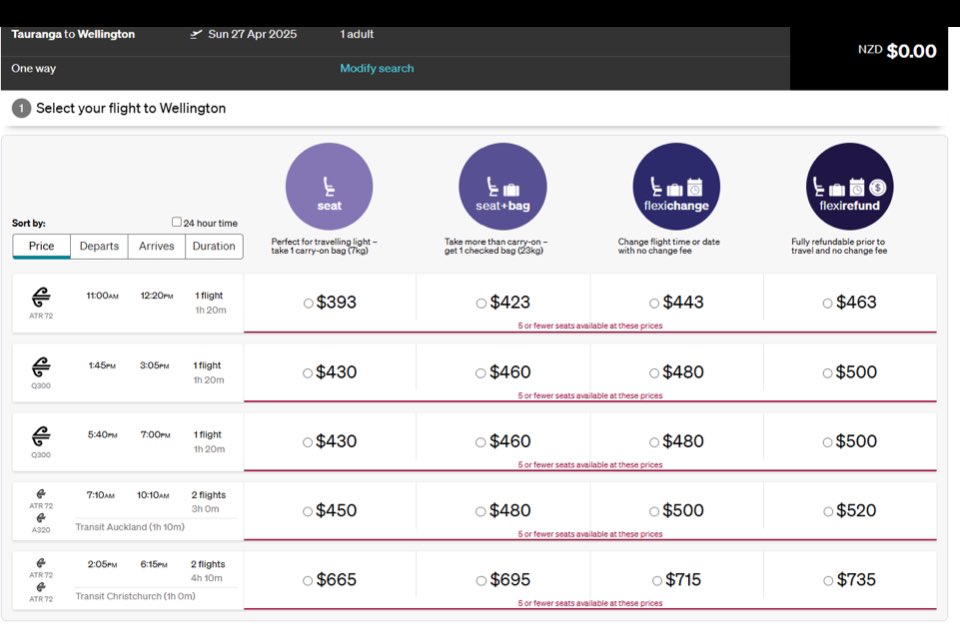Select the $480 flexichange fare for 5:40PM flight
Viewport: 960px width, 630px height.
coord(654,442)
